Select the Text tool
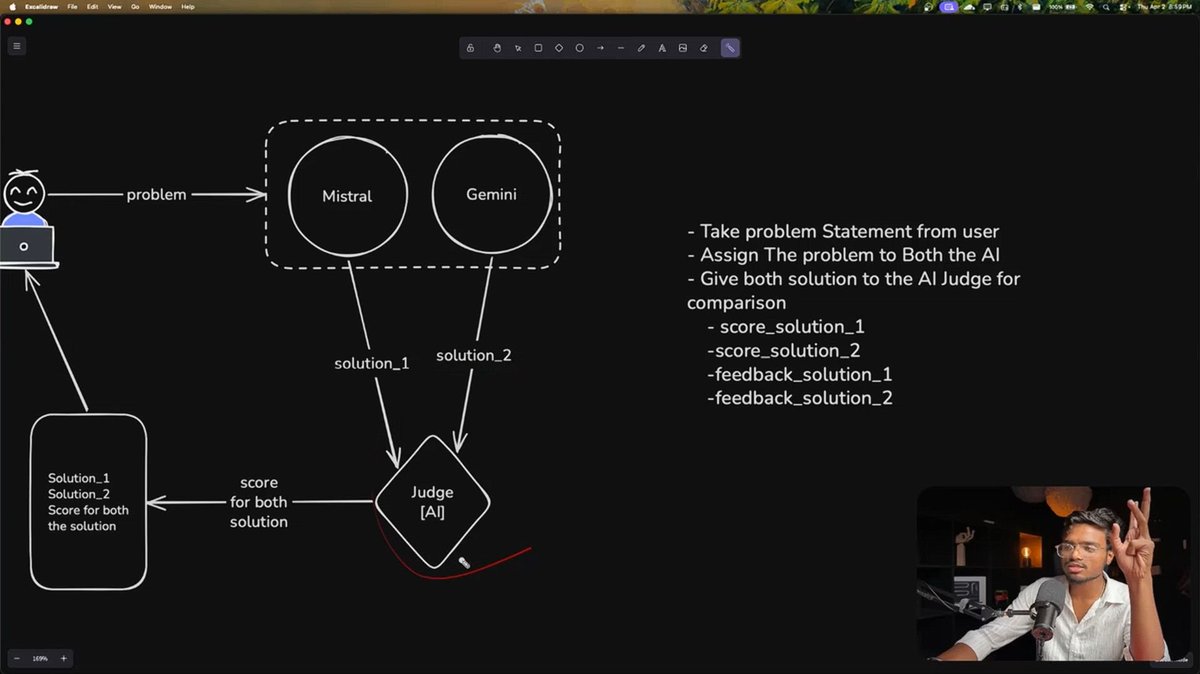Image resolution: width=1200 pixels, height=674 pixels. click(662, 48)
